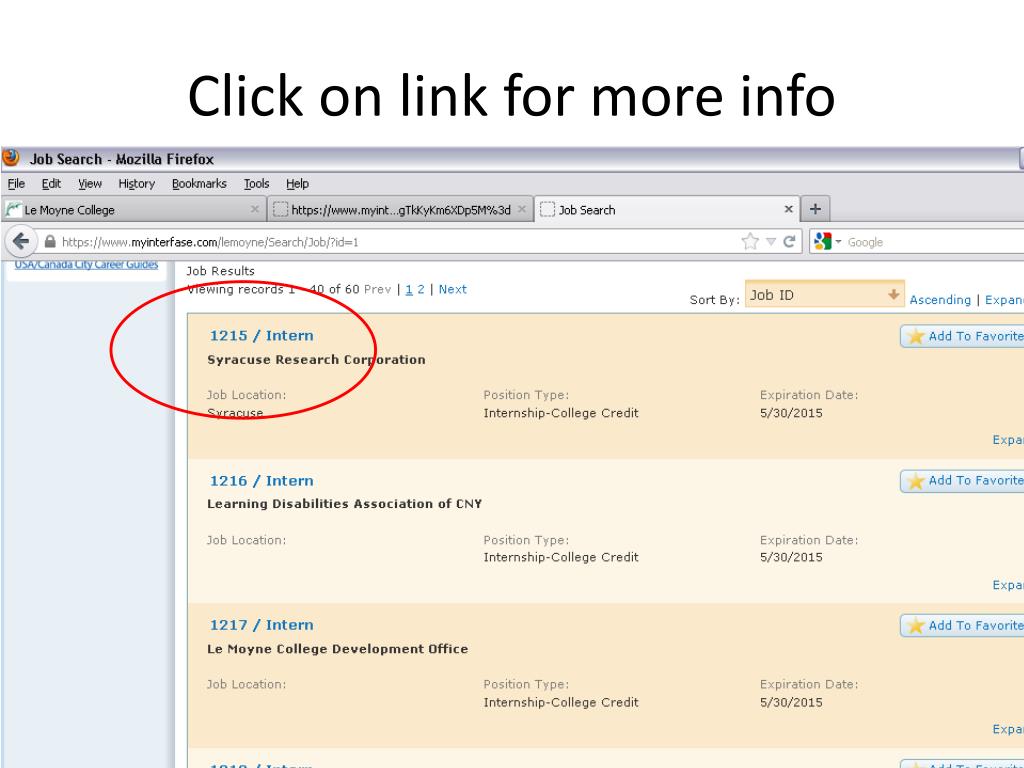Screen dimensions: 1024x768
Task: Open the Sort By Job ID dropdown
Action: click(824, 295)
